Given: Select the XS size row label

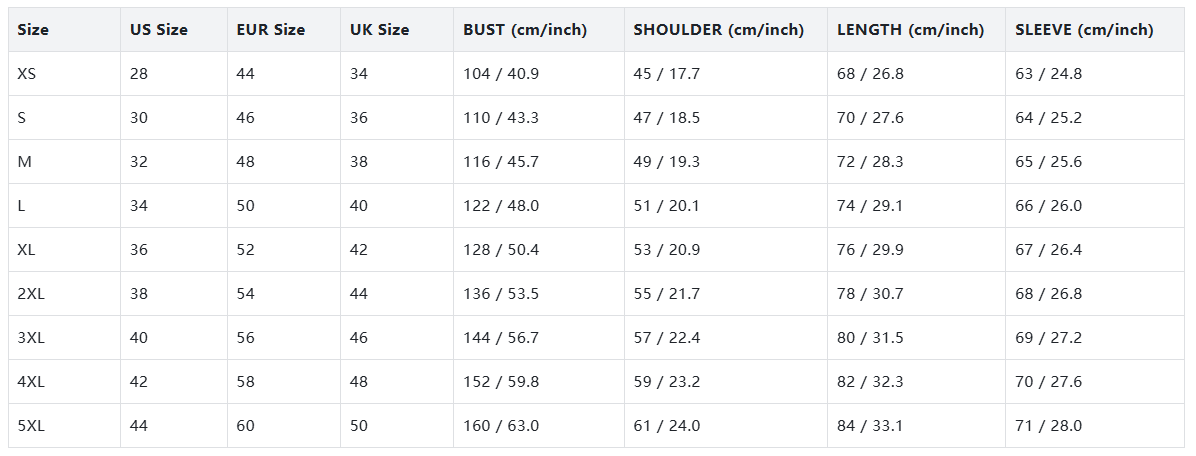Looking at the screenshot, I should pyautogui.click(x=29, y=74).
